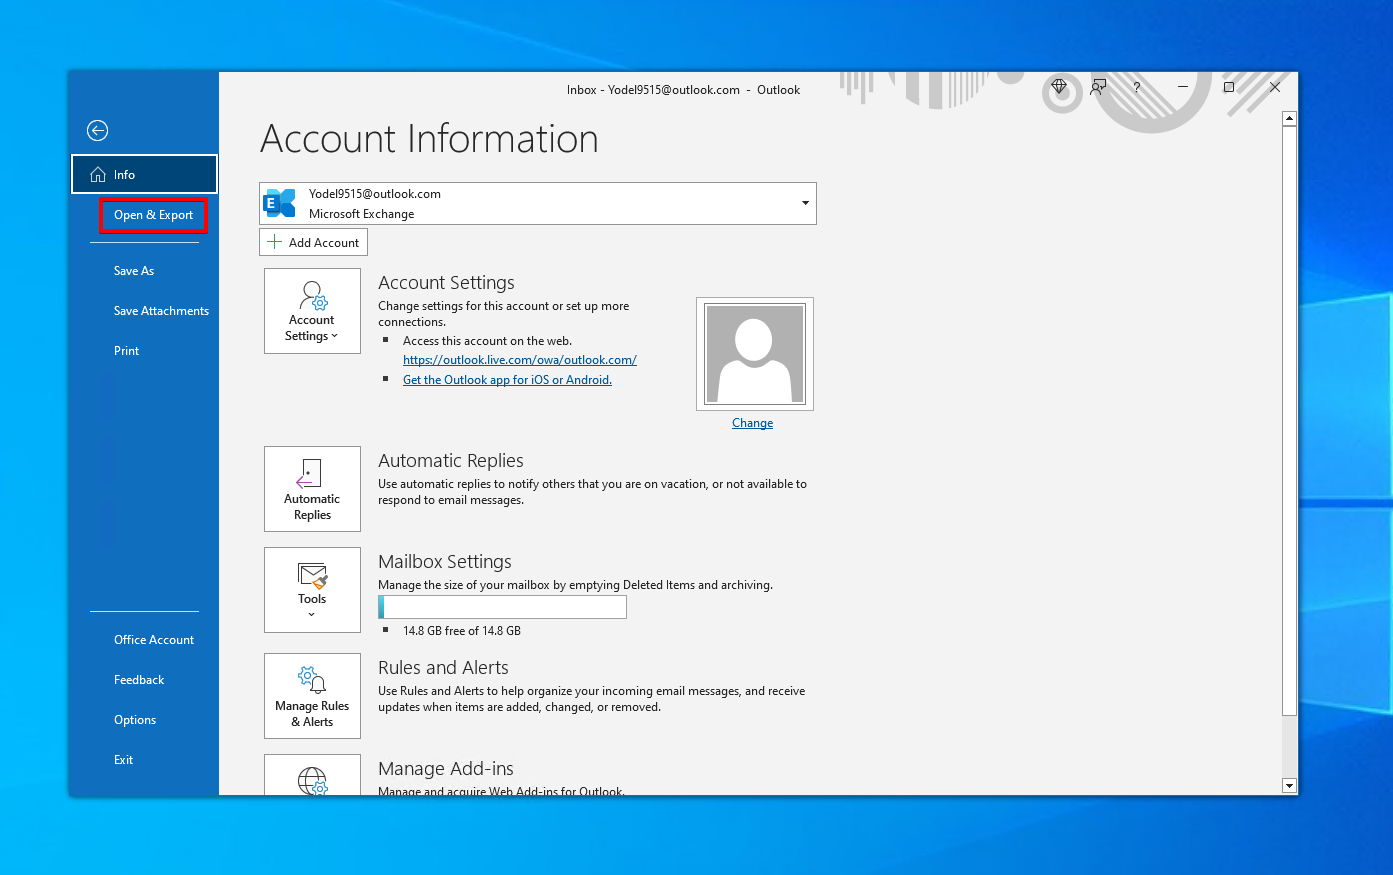1393x875 pixels.
Task: Expand the account selector dropdown arrow
Action: tap(805, 203)
